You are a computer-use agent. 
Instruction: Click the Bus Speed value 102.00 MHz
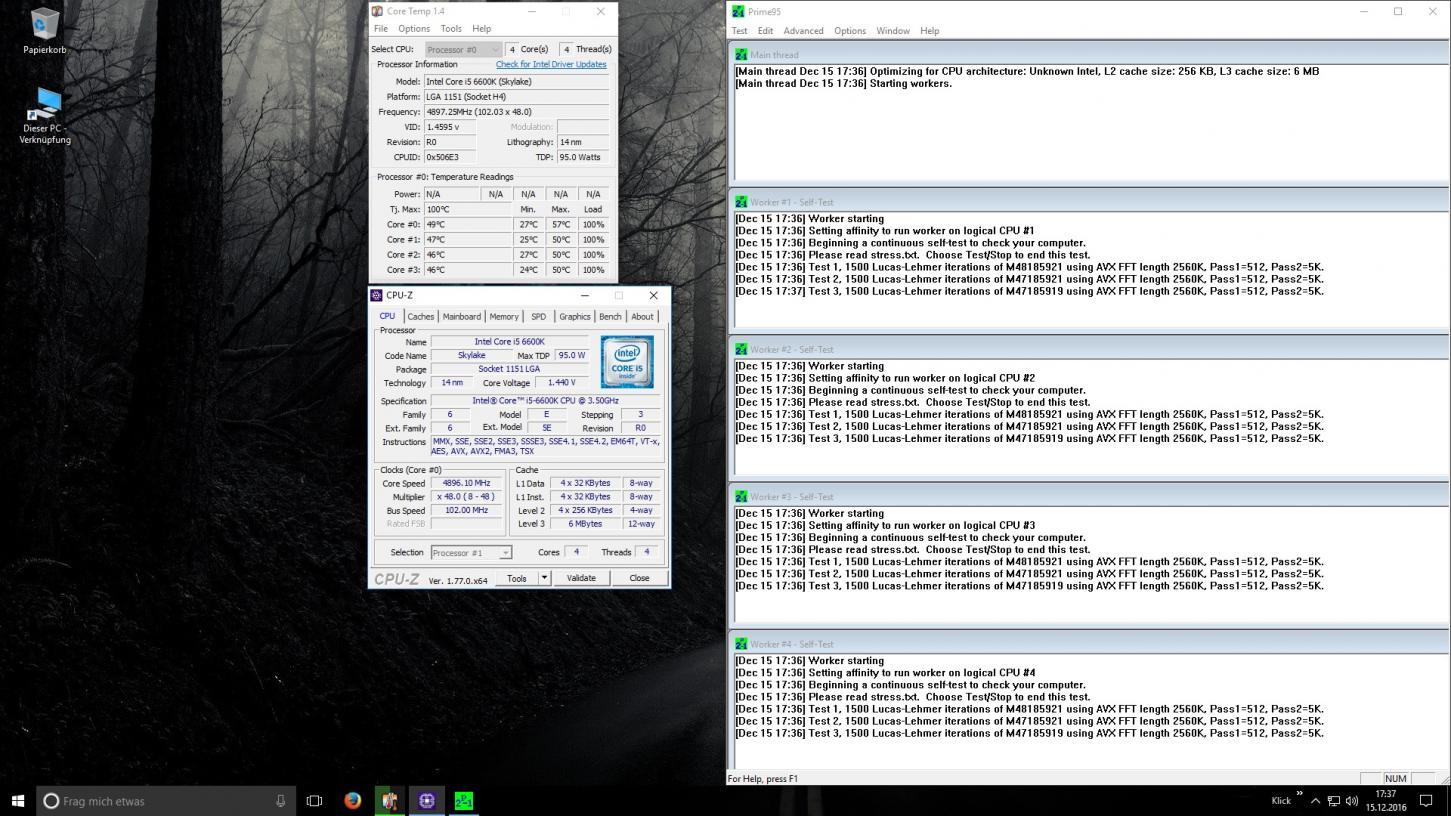466,510
